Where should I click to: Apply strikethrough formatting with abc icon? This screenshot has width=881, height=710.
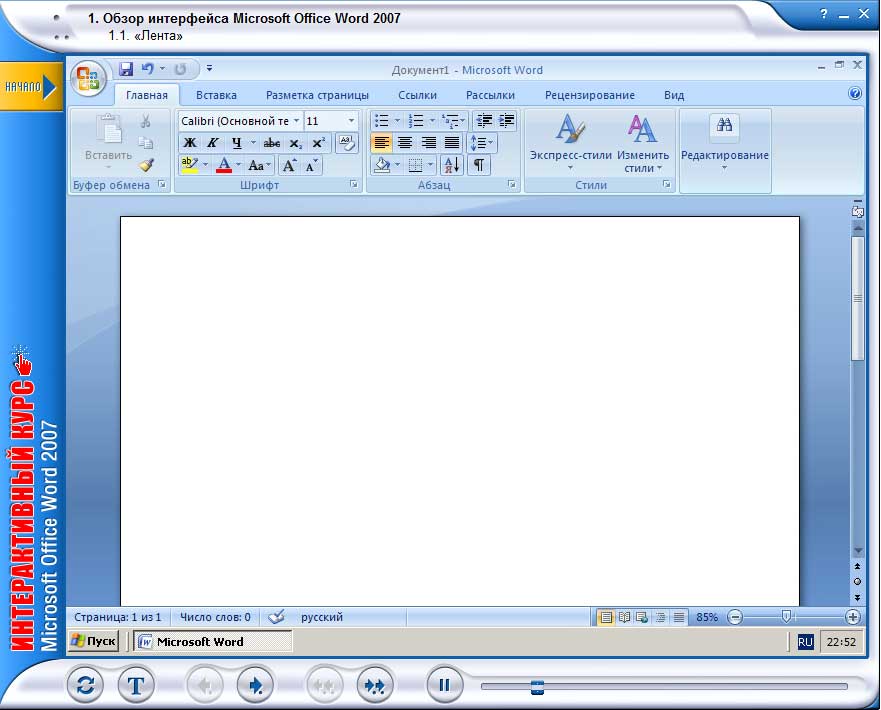(x=271, y=143)
